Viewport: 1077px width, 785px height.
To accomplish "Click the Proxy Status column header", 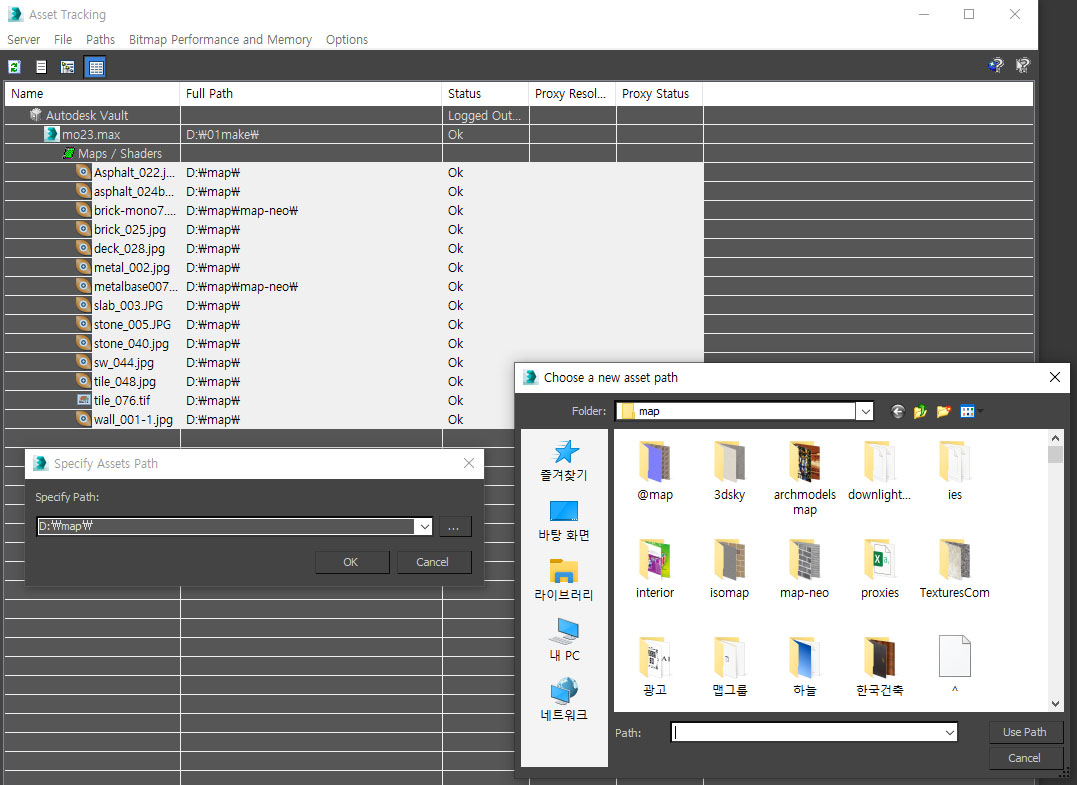I will 659,94.
